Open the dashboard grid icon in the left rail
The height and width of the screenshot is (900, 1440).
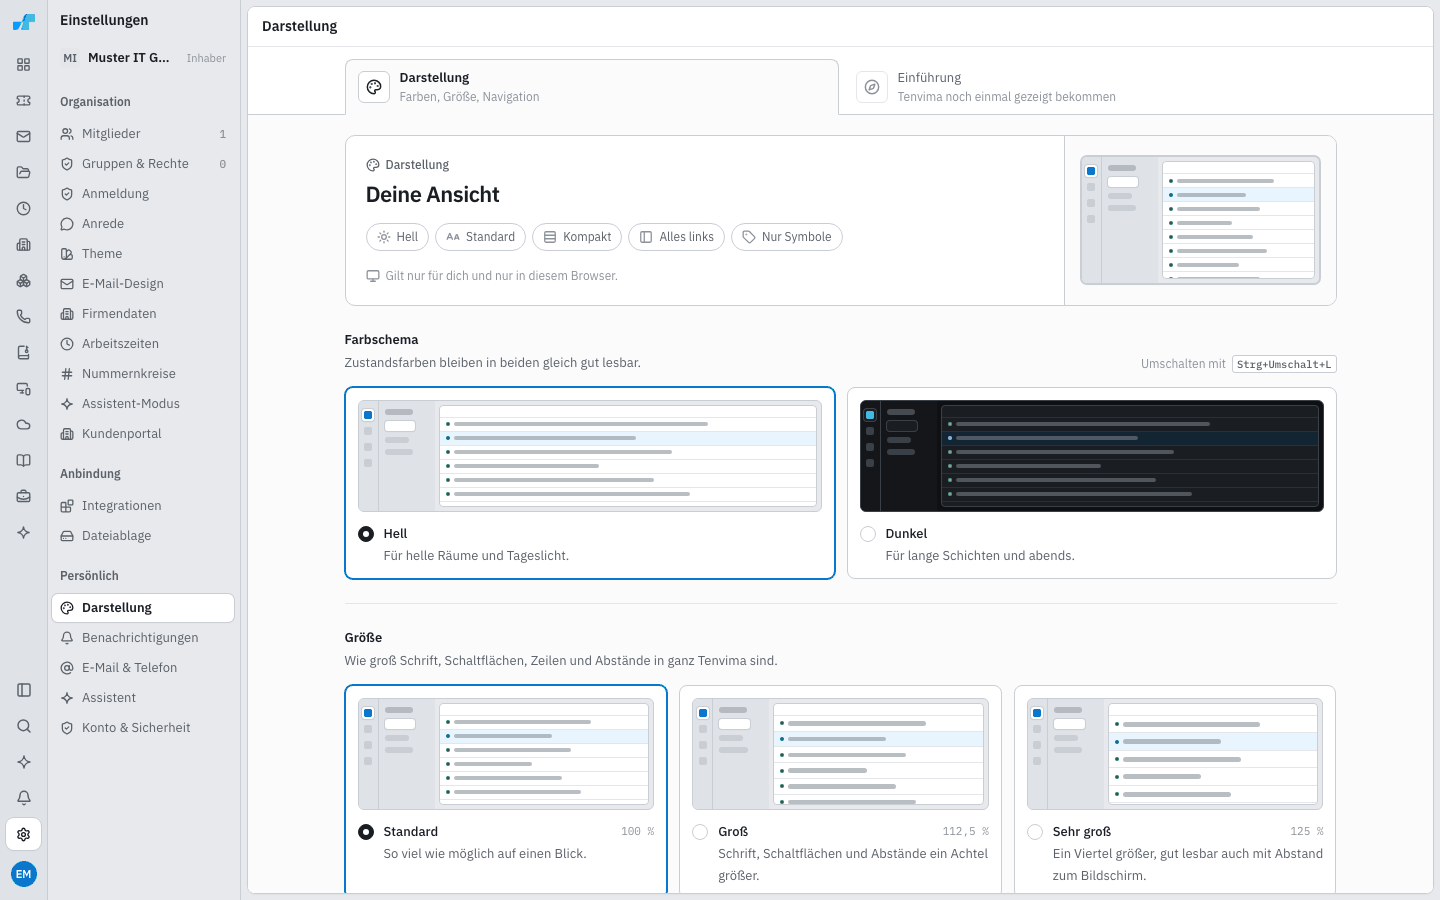click(24, 65)
